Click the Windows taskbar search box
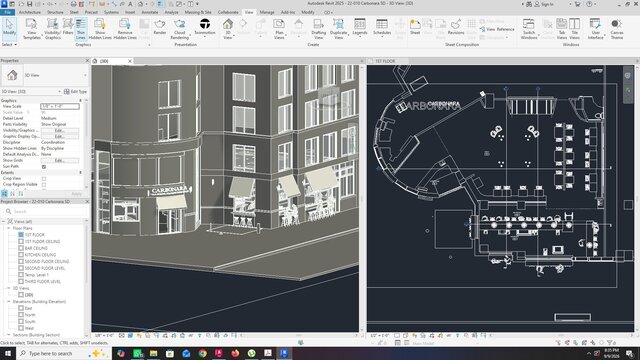Viewport: 640px width, 360px height. (64, 353)
